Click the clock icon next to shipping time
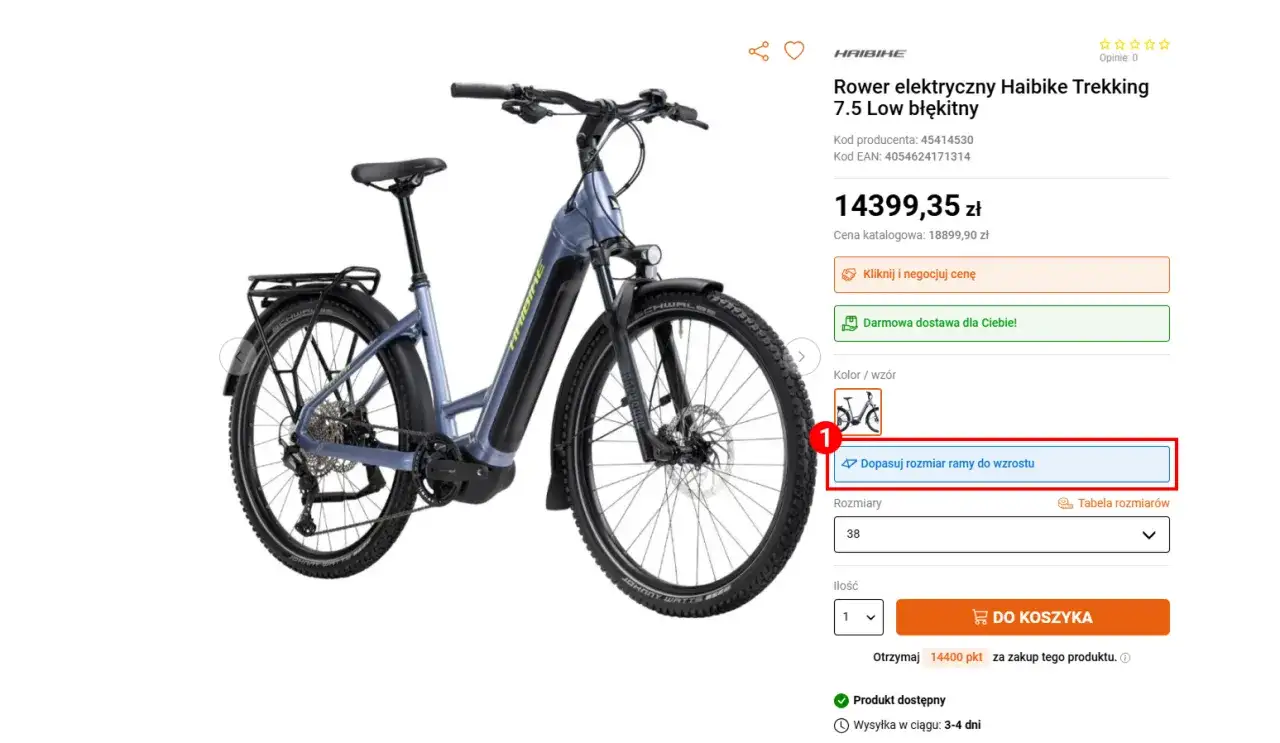The image size is (1280, 743). tap(840, 725)
